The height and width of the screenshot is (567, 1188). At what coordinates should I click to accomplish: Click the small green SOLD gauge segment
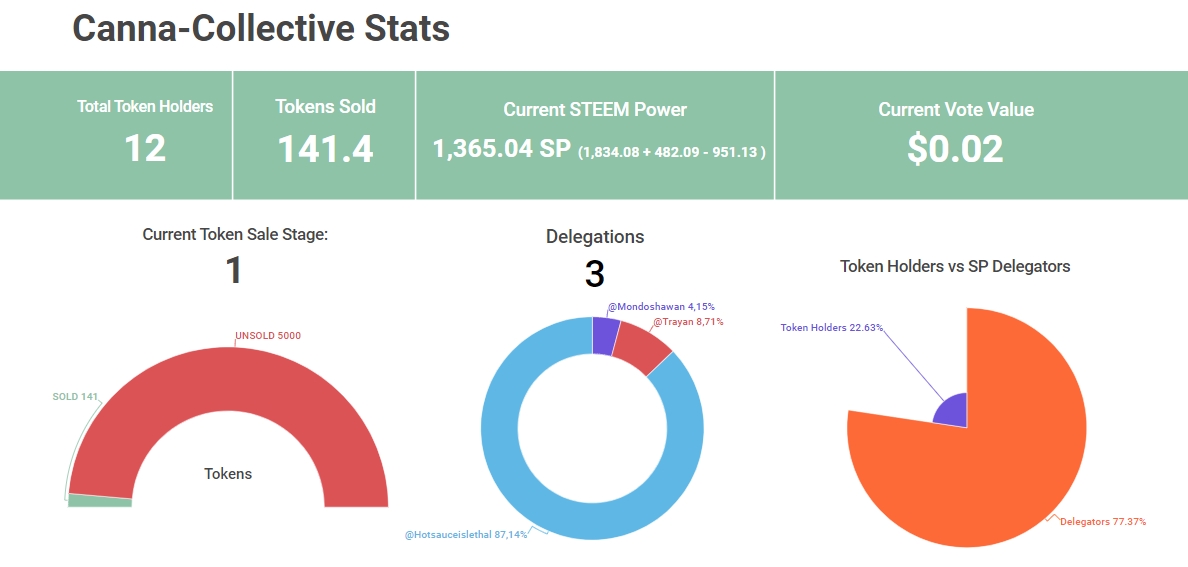99,500
